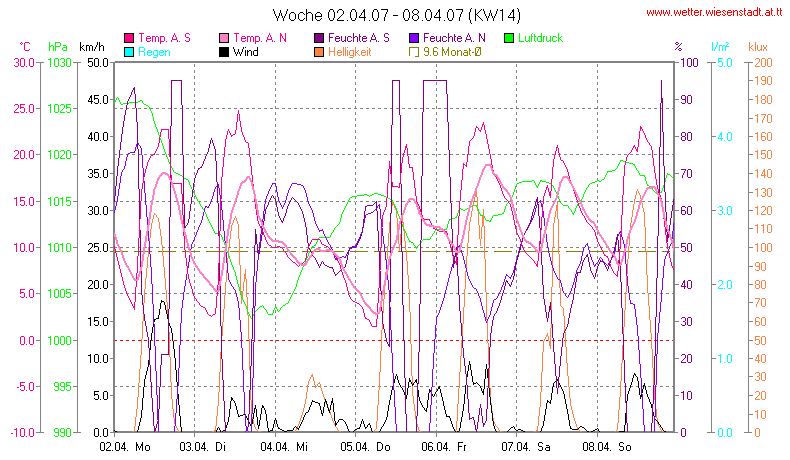Click the rain axis value '5.0'
Viewport: 790px width, 460px height.
click(x=725, y=63)
